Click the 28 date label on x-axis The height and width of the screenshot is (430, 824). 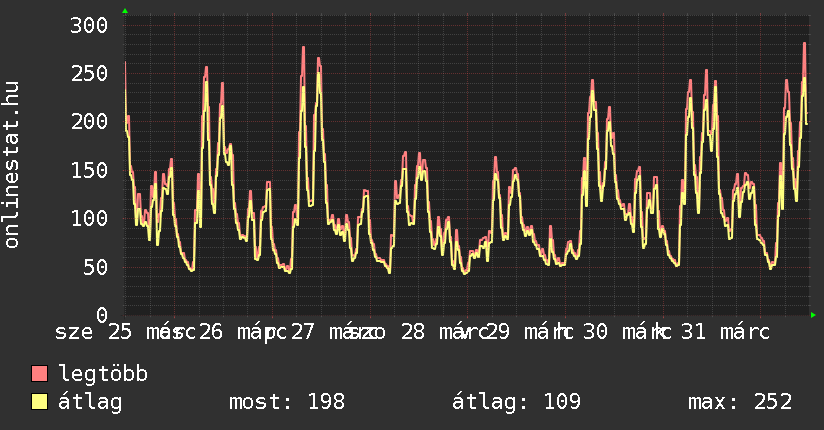(412, 331)
